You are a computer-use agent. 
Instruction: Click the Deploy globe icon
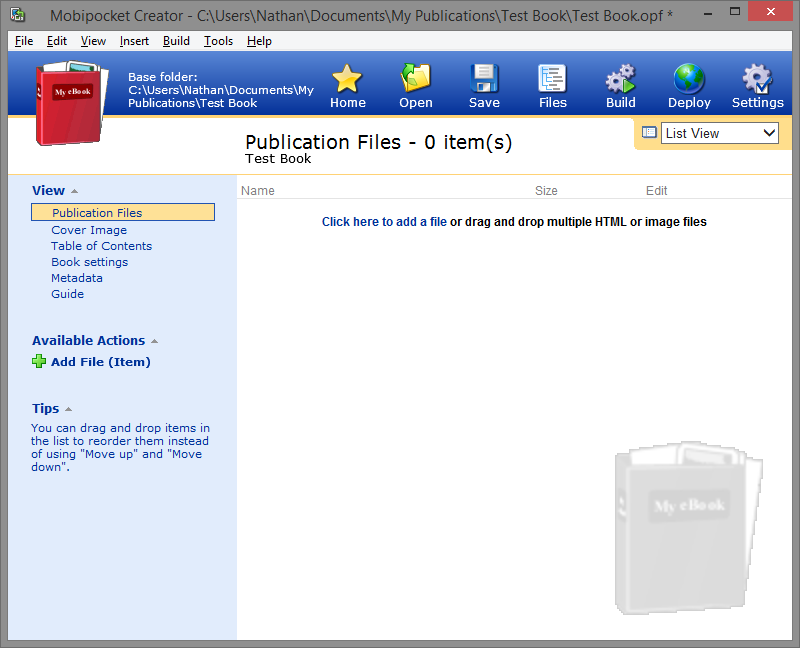[x=689, y=79]
